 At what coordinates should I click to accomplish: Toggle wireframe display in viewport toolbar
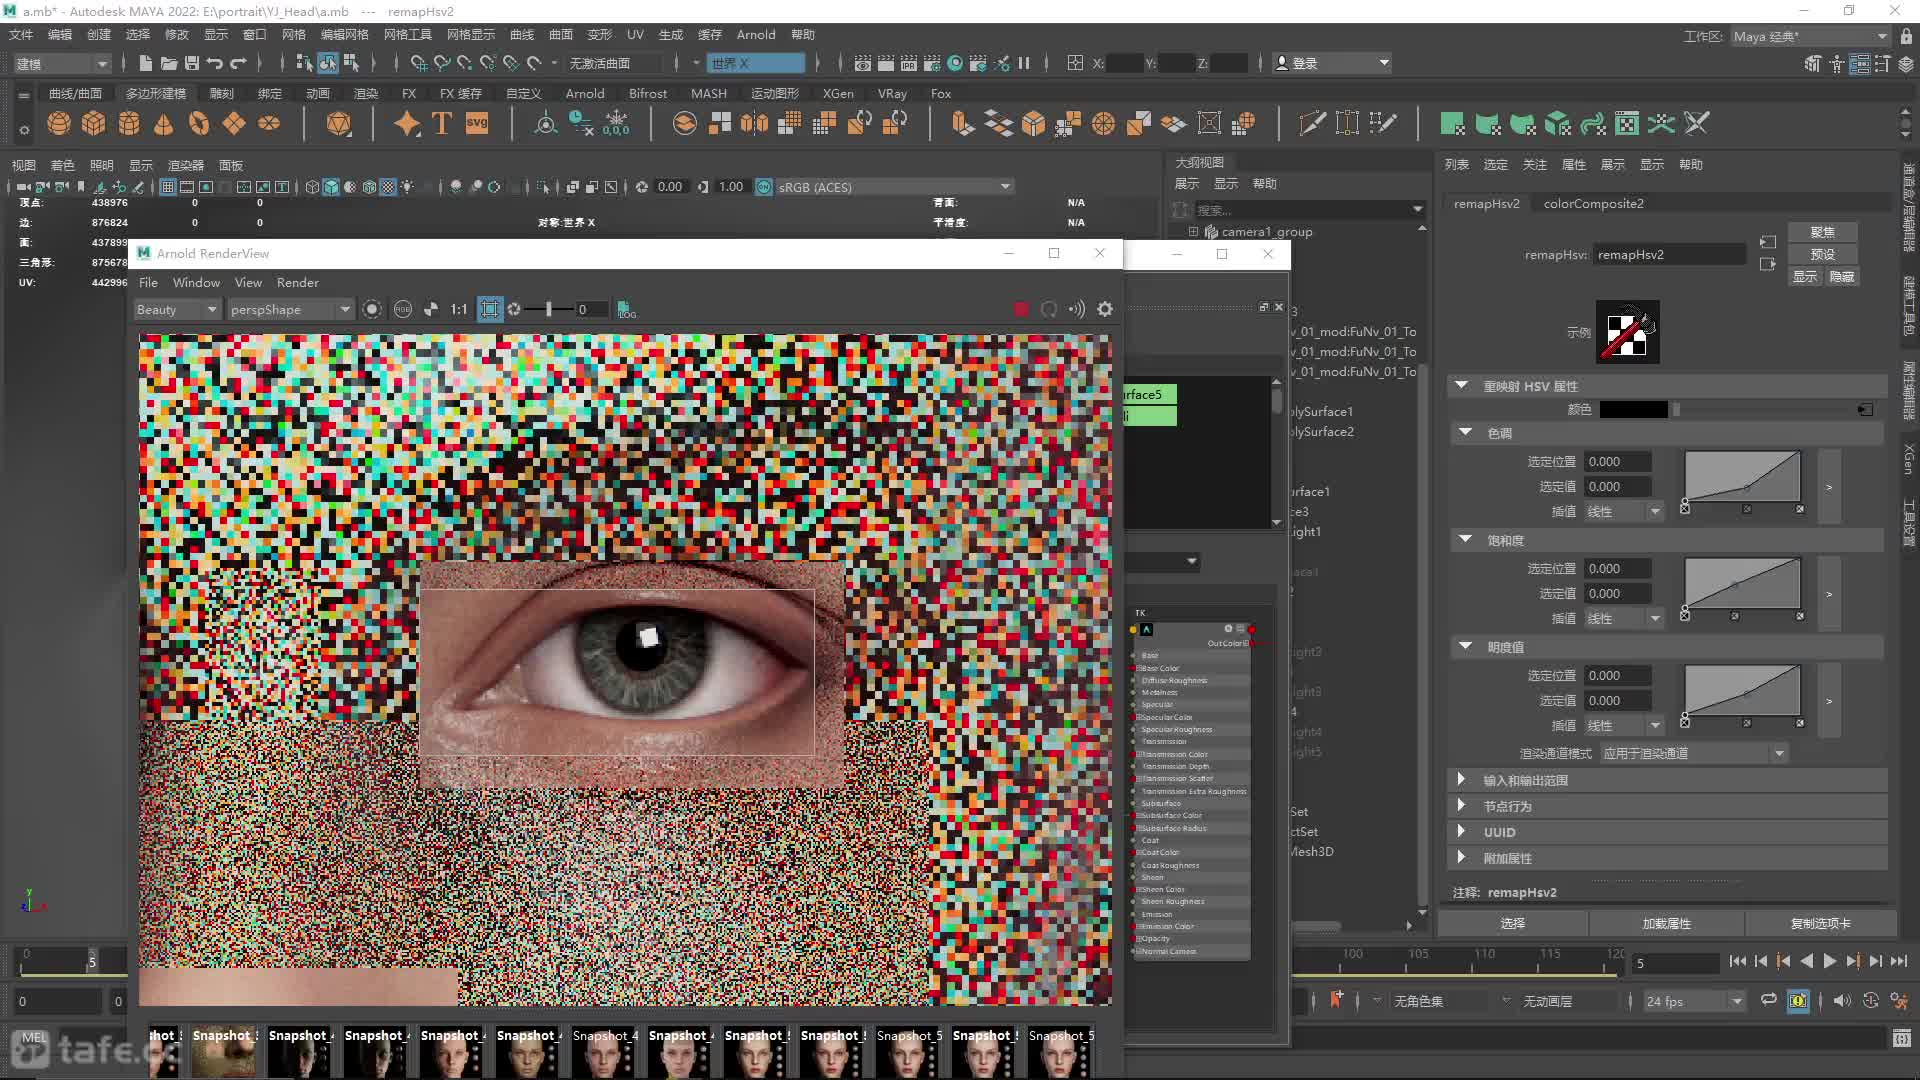pos(312,187)
